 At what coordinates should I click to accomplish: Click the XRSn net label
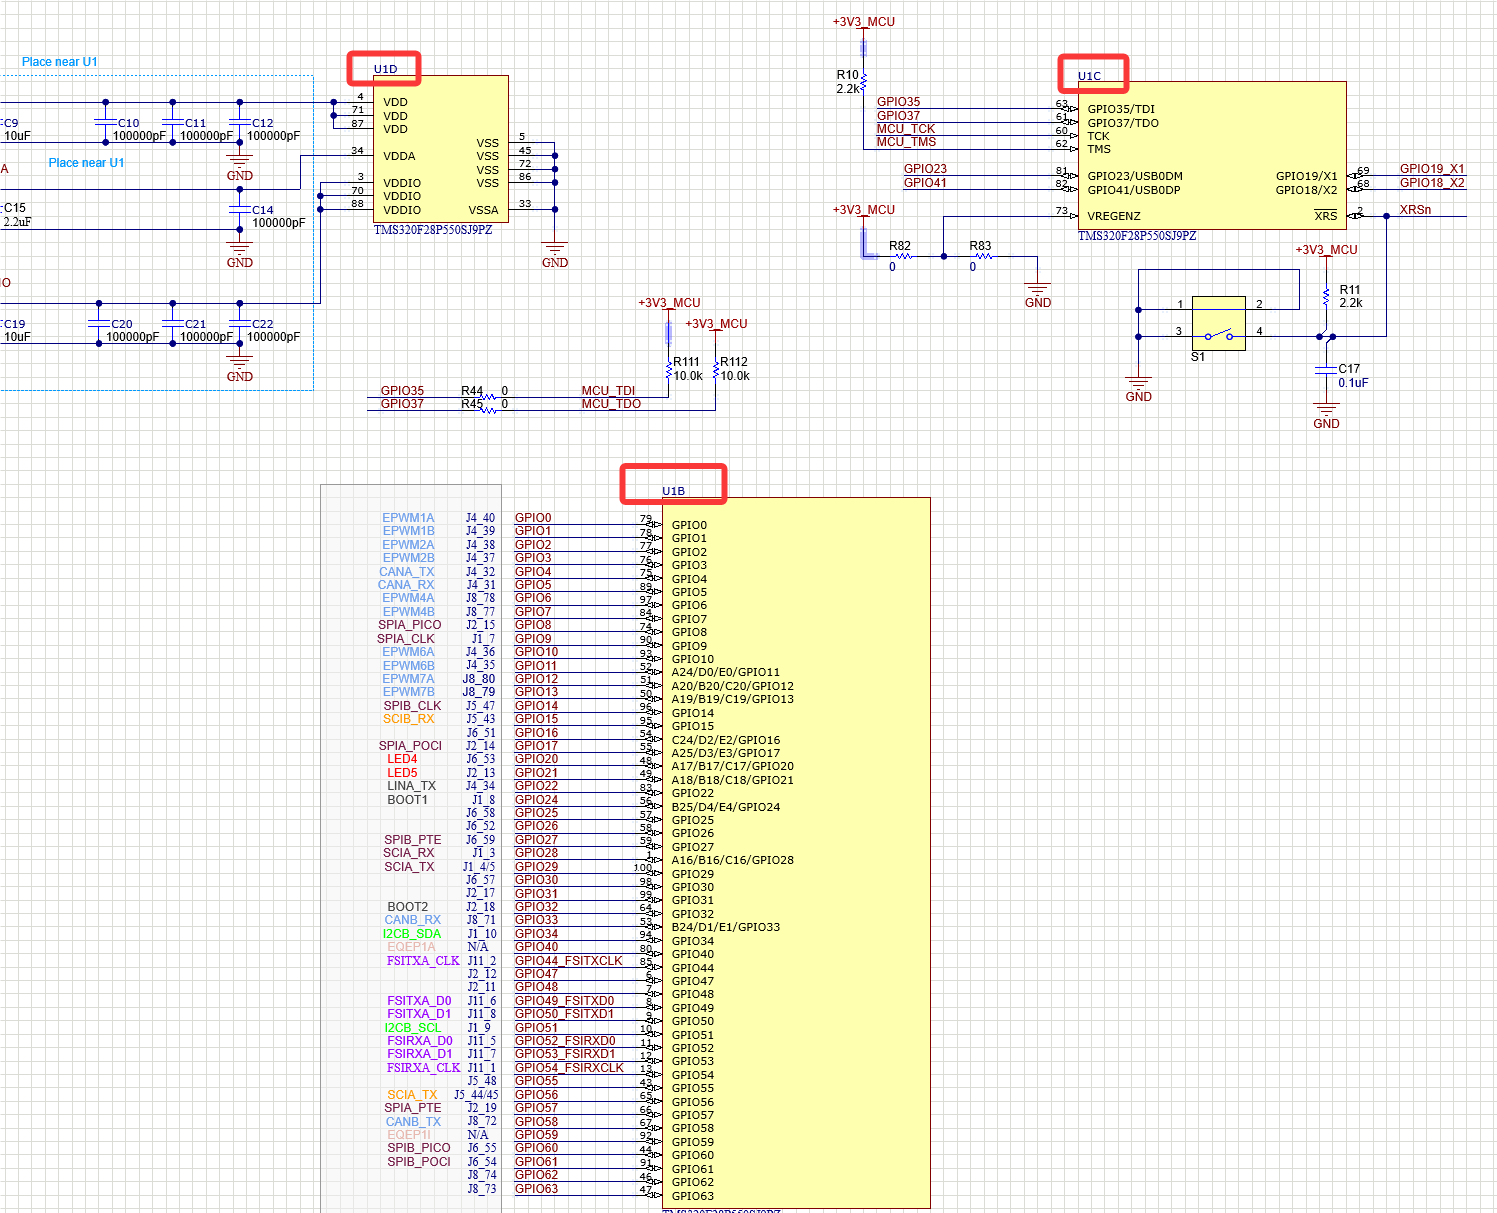[1415, 210]
